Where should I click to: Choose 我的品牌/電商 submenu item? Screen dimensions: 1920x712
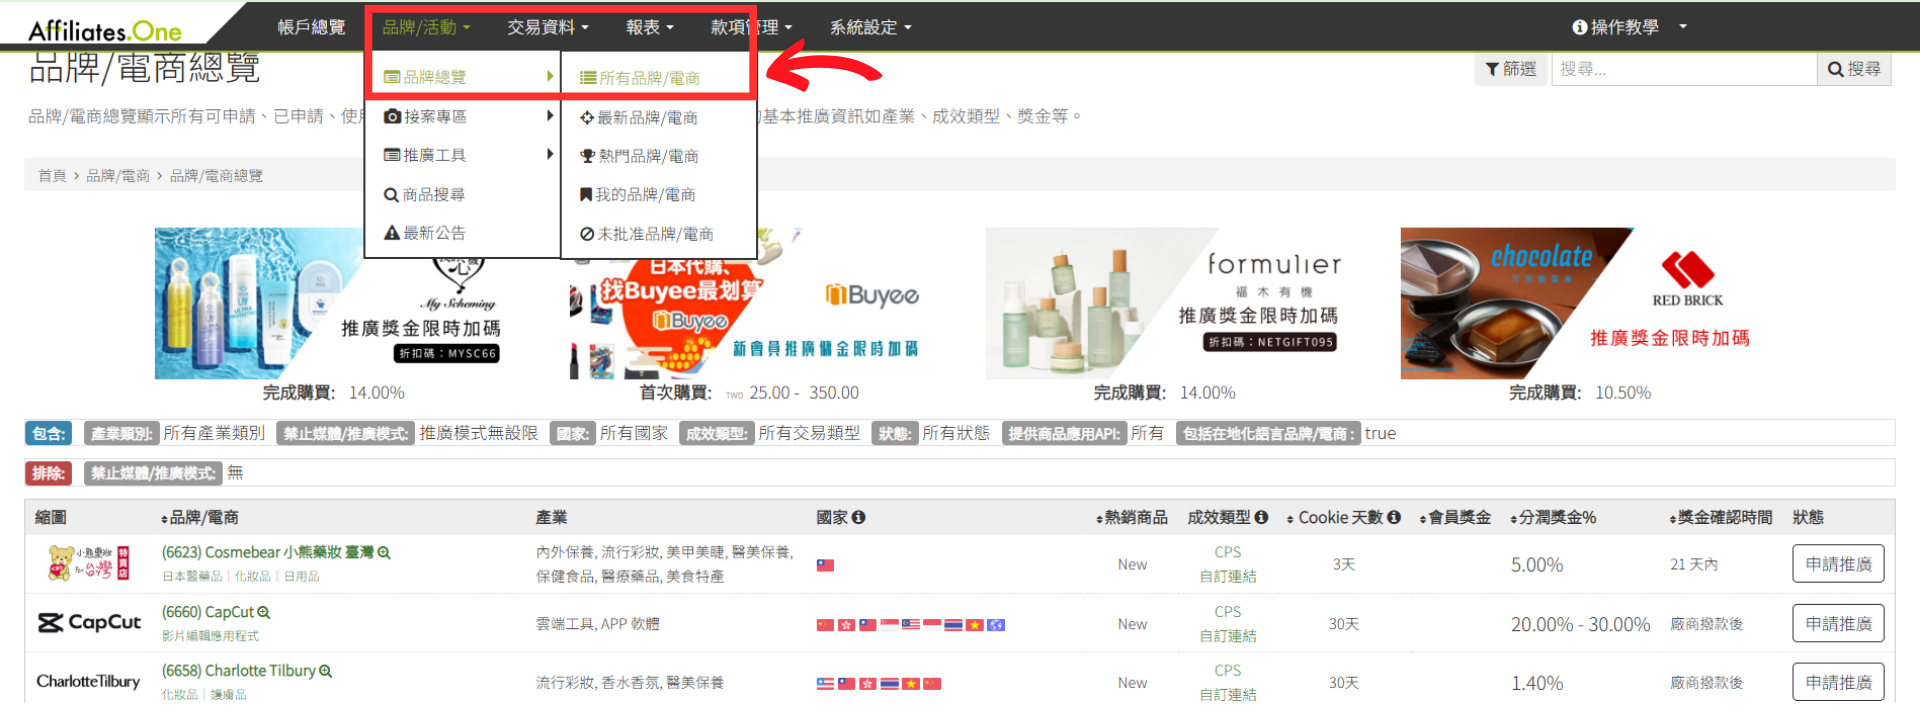657,195
